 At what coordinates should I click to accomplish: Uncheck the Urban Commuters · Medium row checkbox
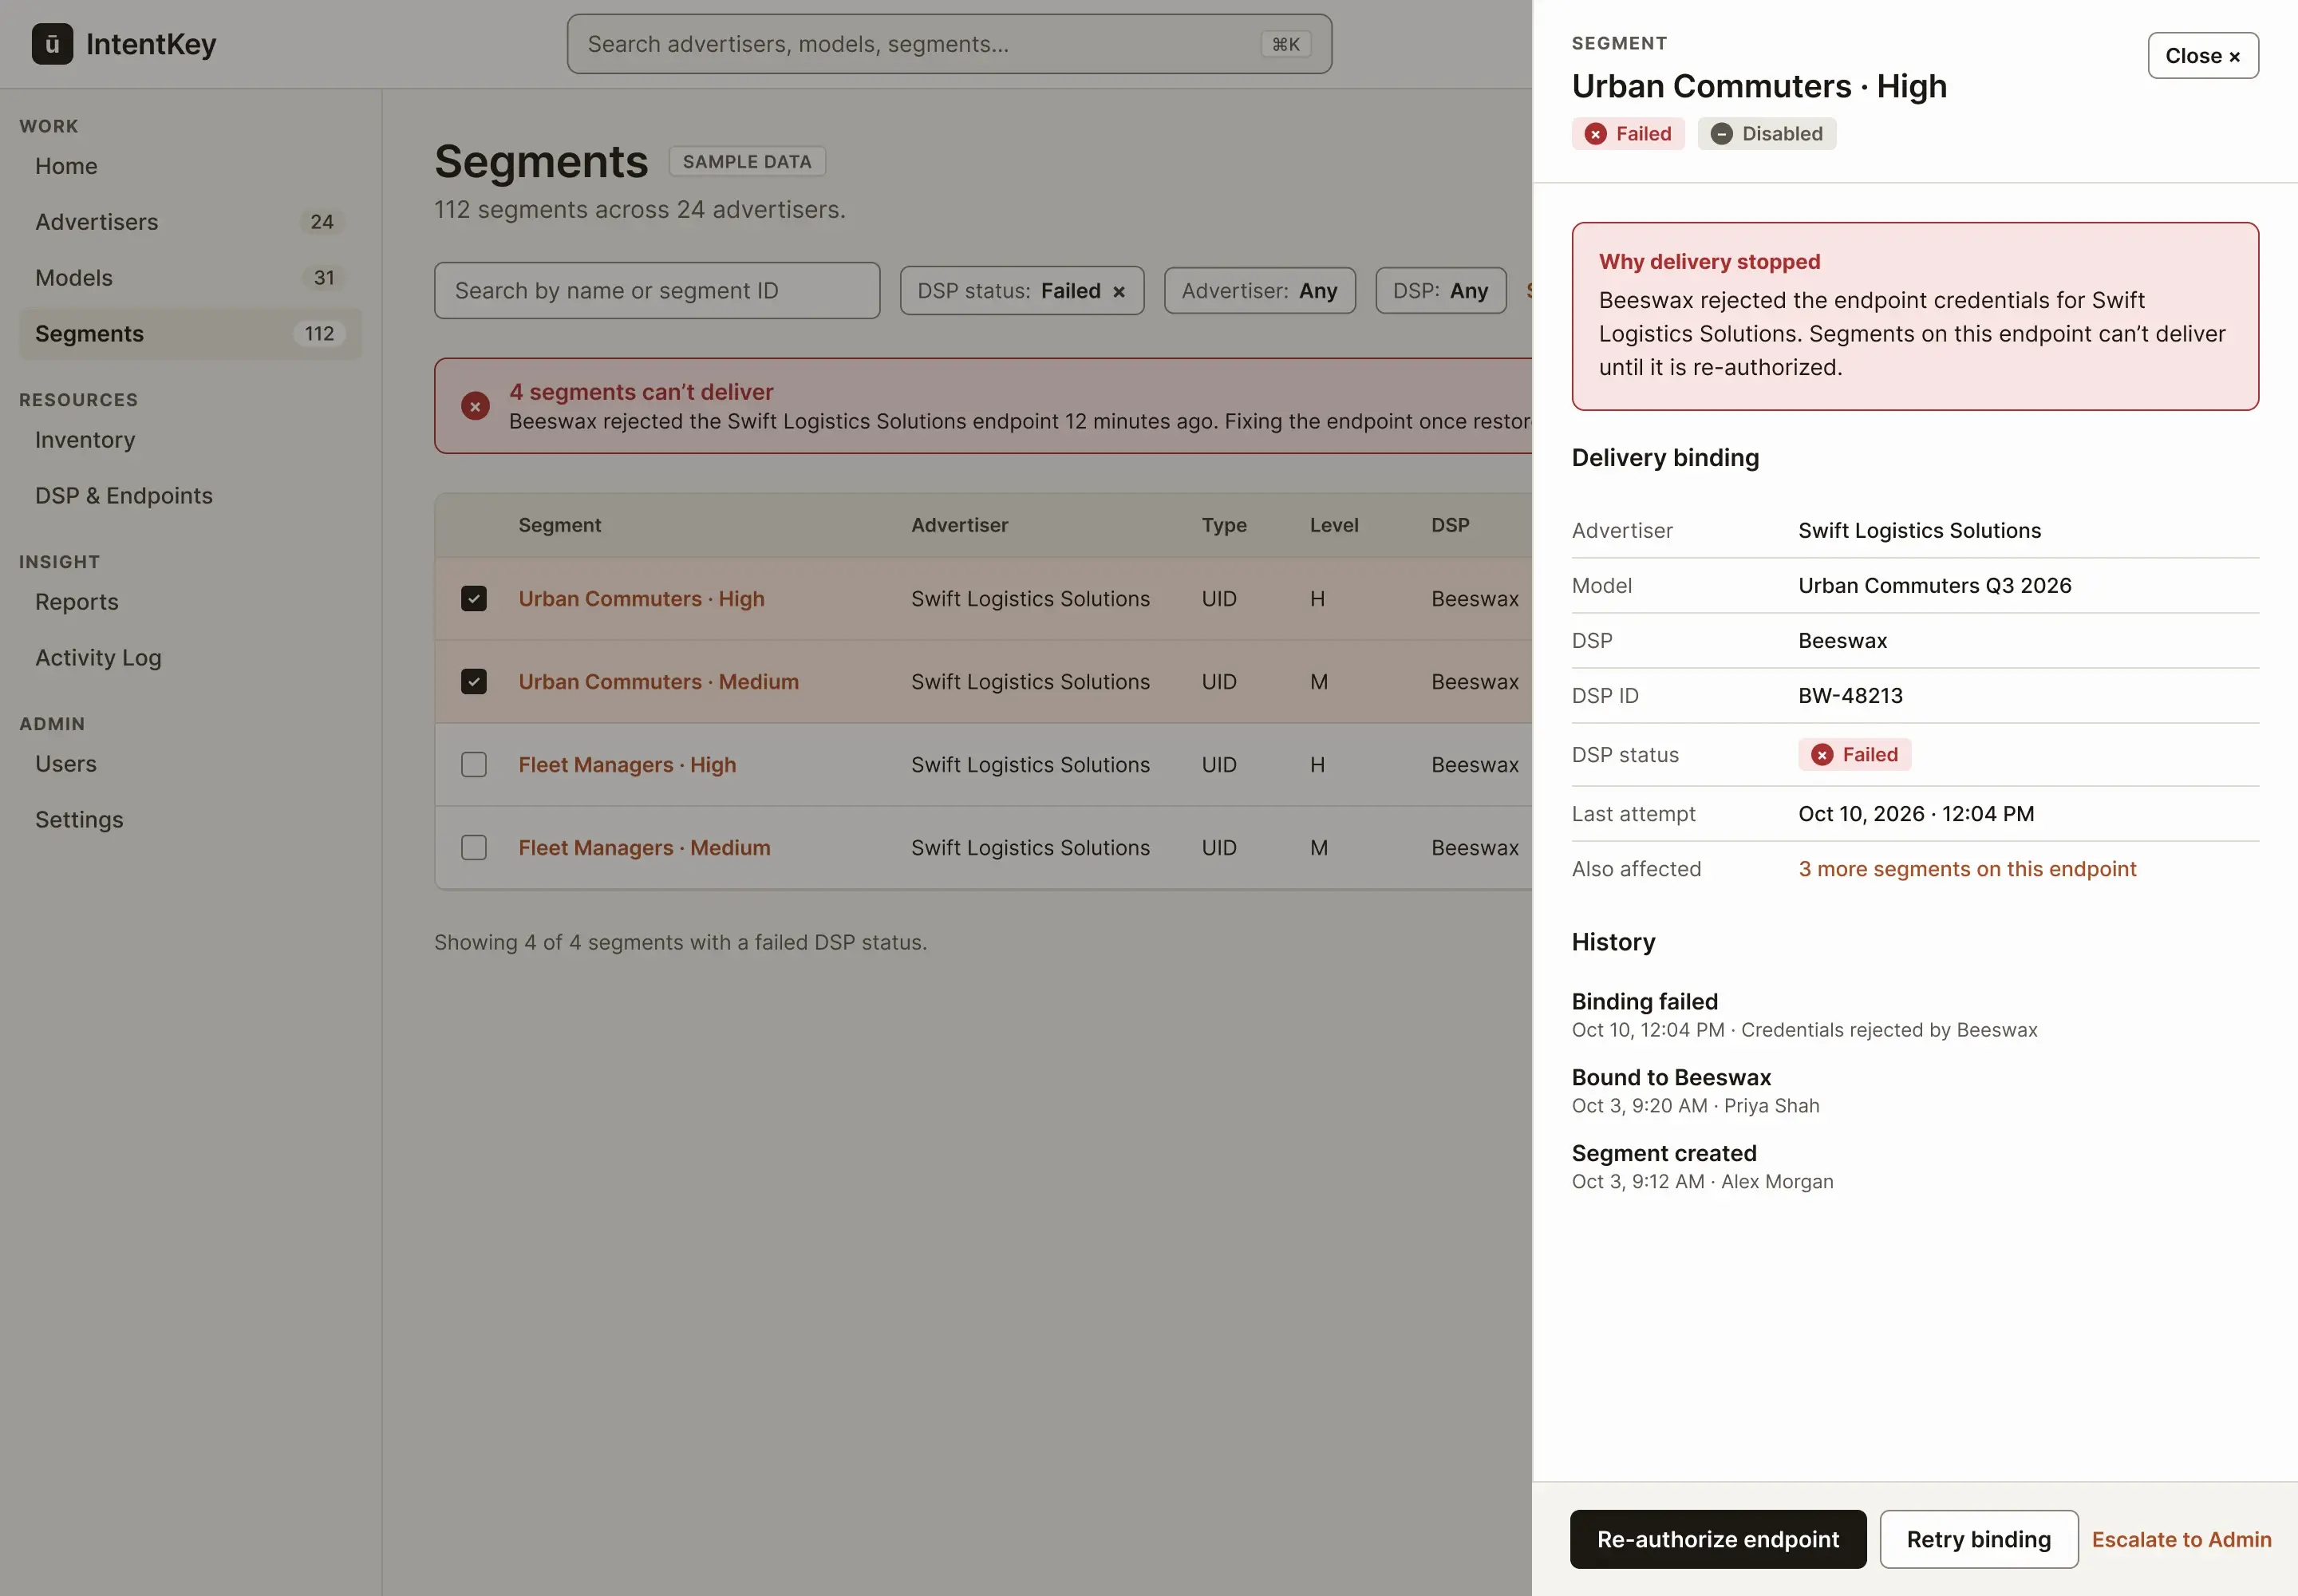pyautogui.click(x=474, y=682)
